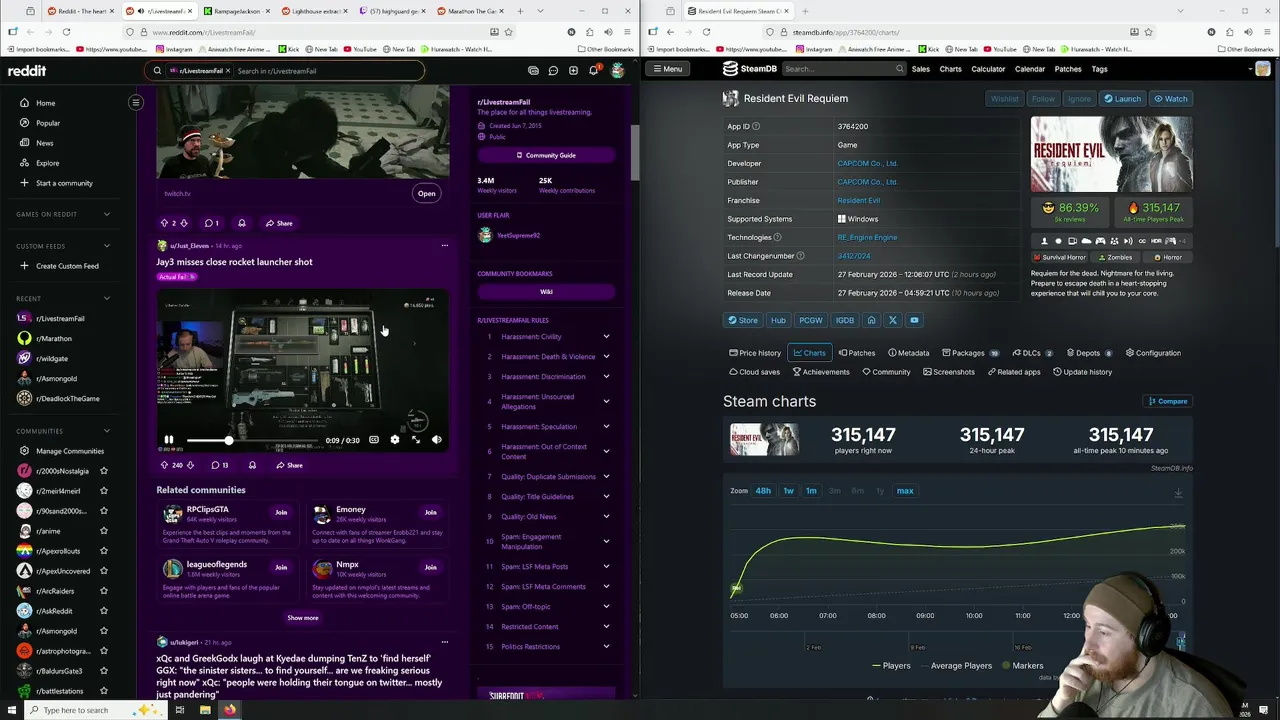Open Reddit chat icon in header

pyautogui.click(x=553, y=71)
